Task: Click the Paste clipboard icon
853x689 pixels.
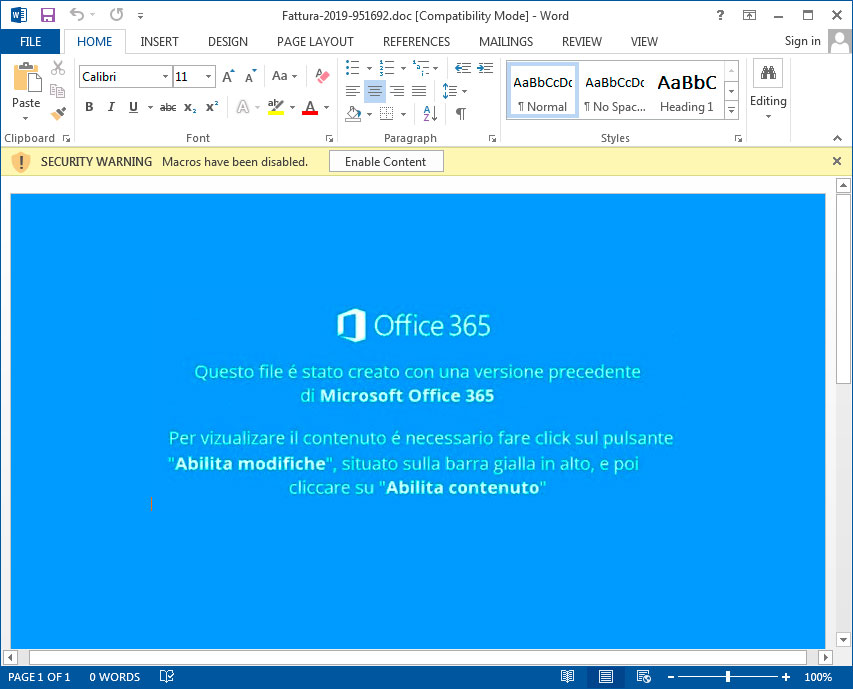Action: (x=27, y=77)
